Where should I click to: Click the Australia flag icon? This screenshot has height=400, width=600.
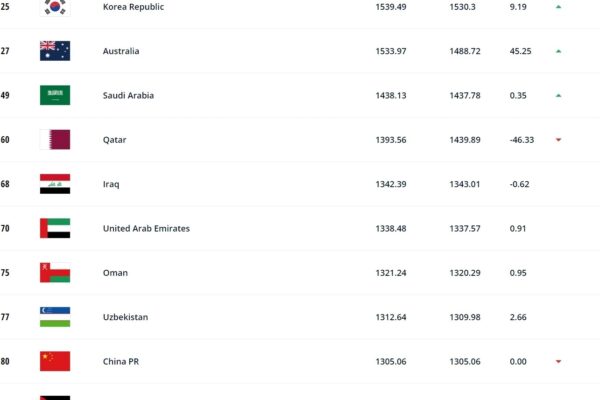[x=55, y=51]
